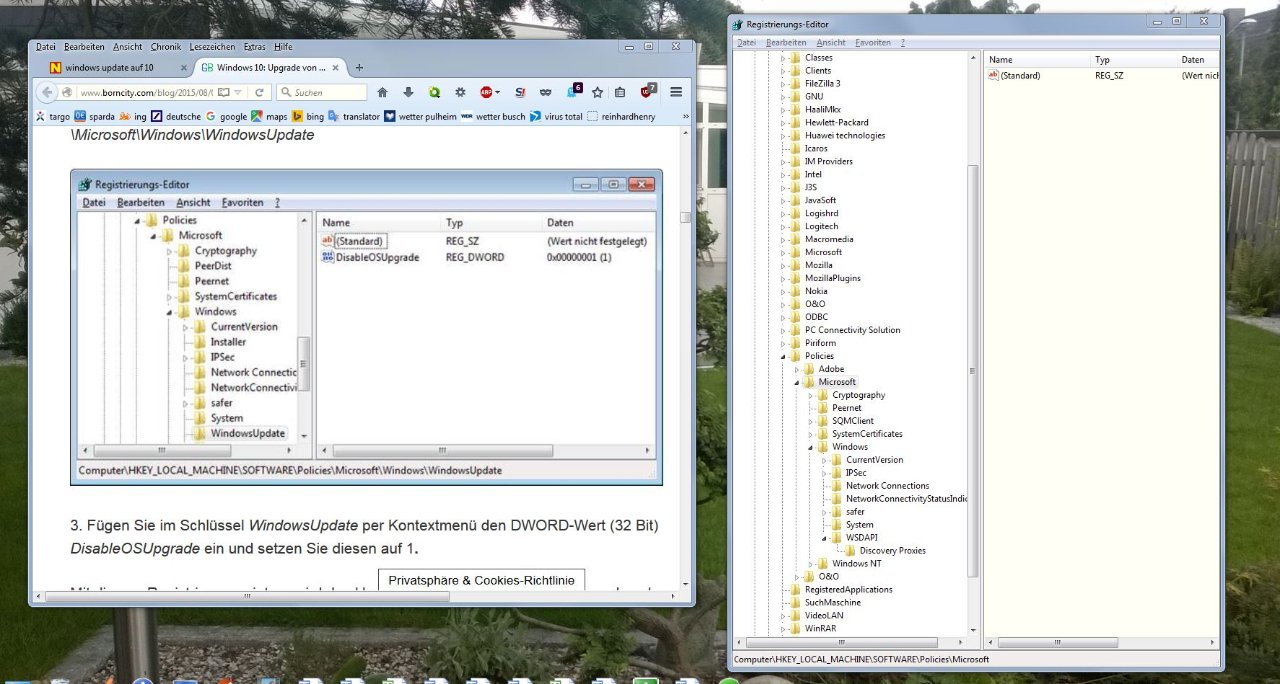This screenshot has height=684, width=1280.
Task: Select the 'WinRAR' key folder icon
Action: click(x=796, y=629)
